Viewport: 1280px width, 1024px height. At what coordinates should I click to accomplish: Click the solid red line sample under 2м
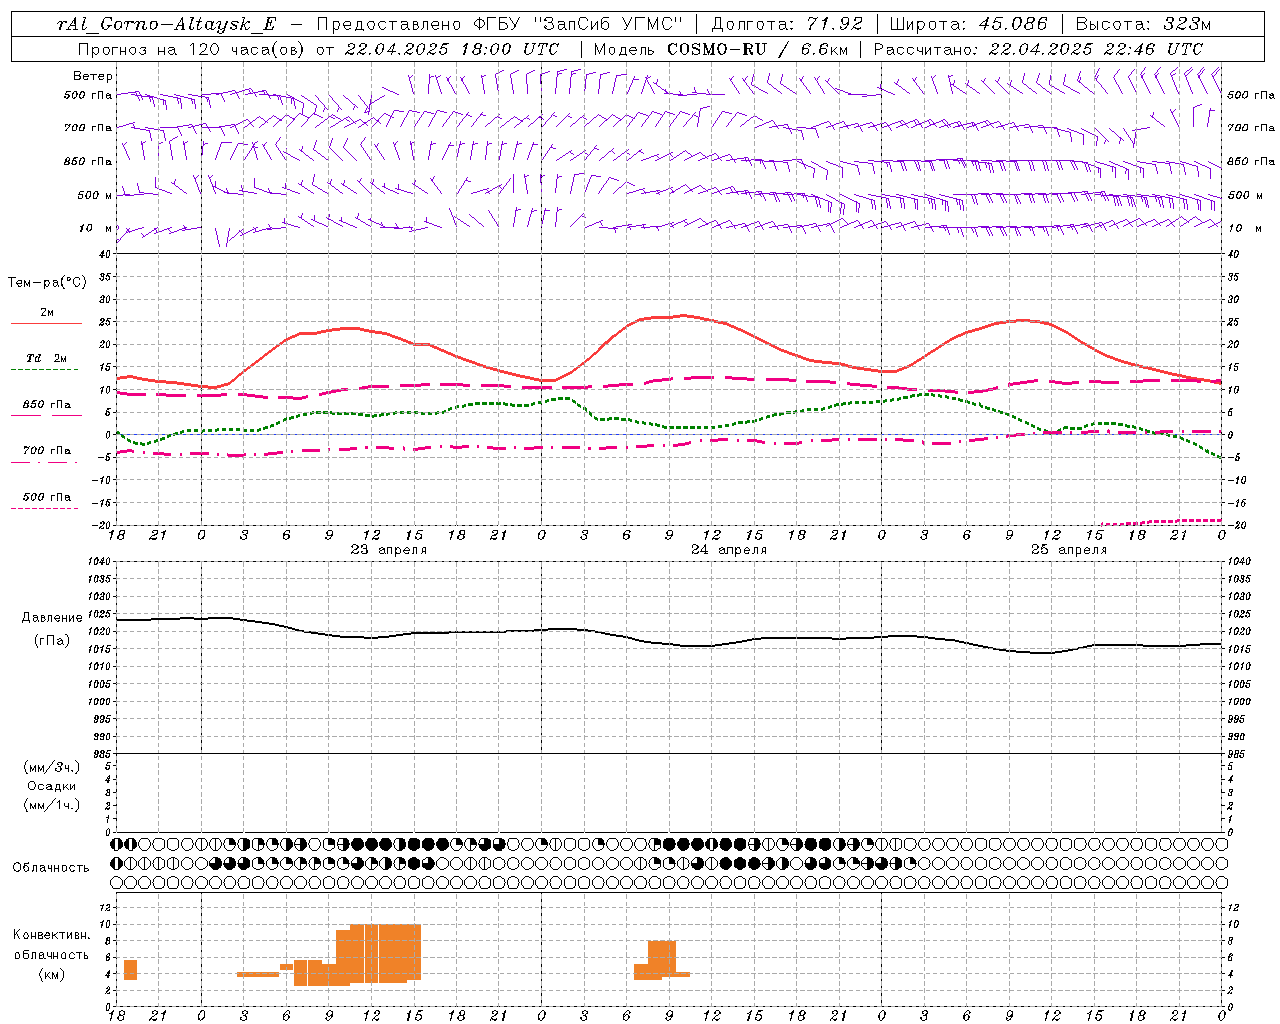(x=47, y=324)
